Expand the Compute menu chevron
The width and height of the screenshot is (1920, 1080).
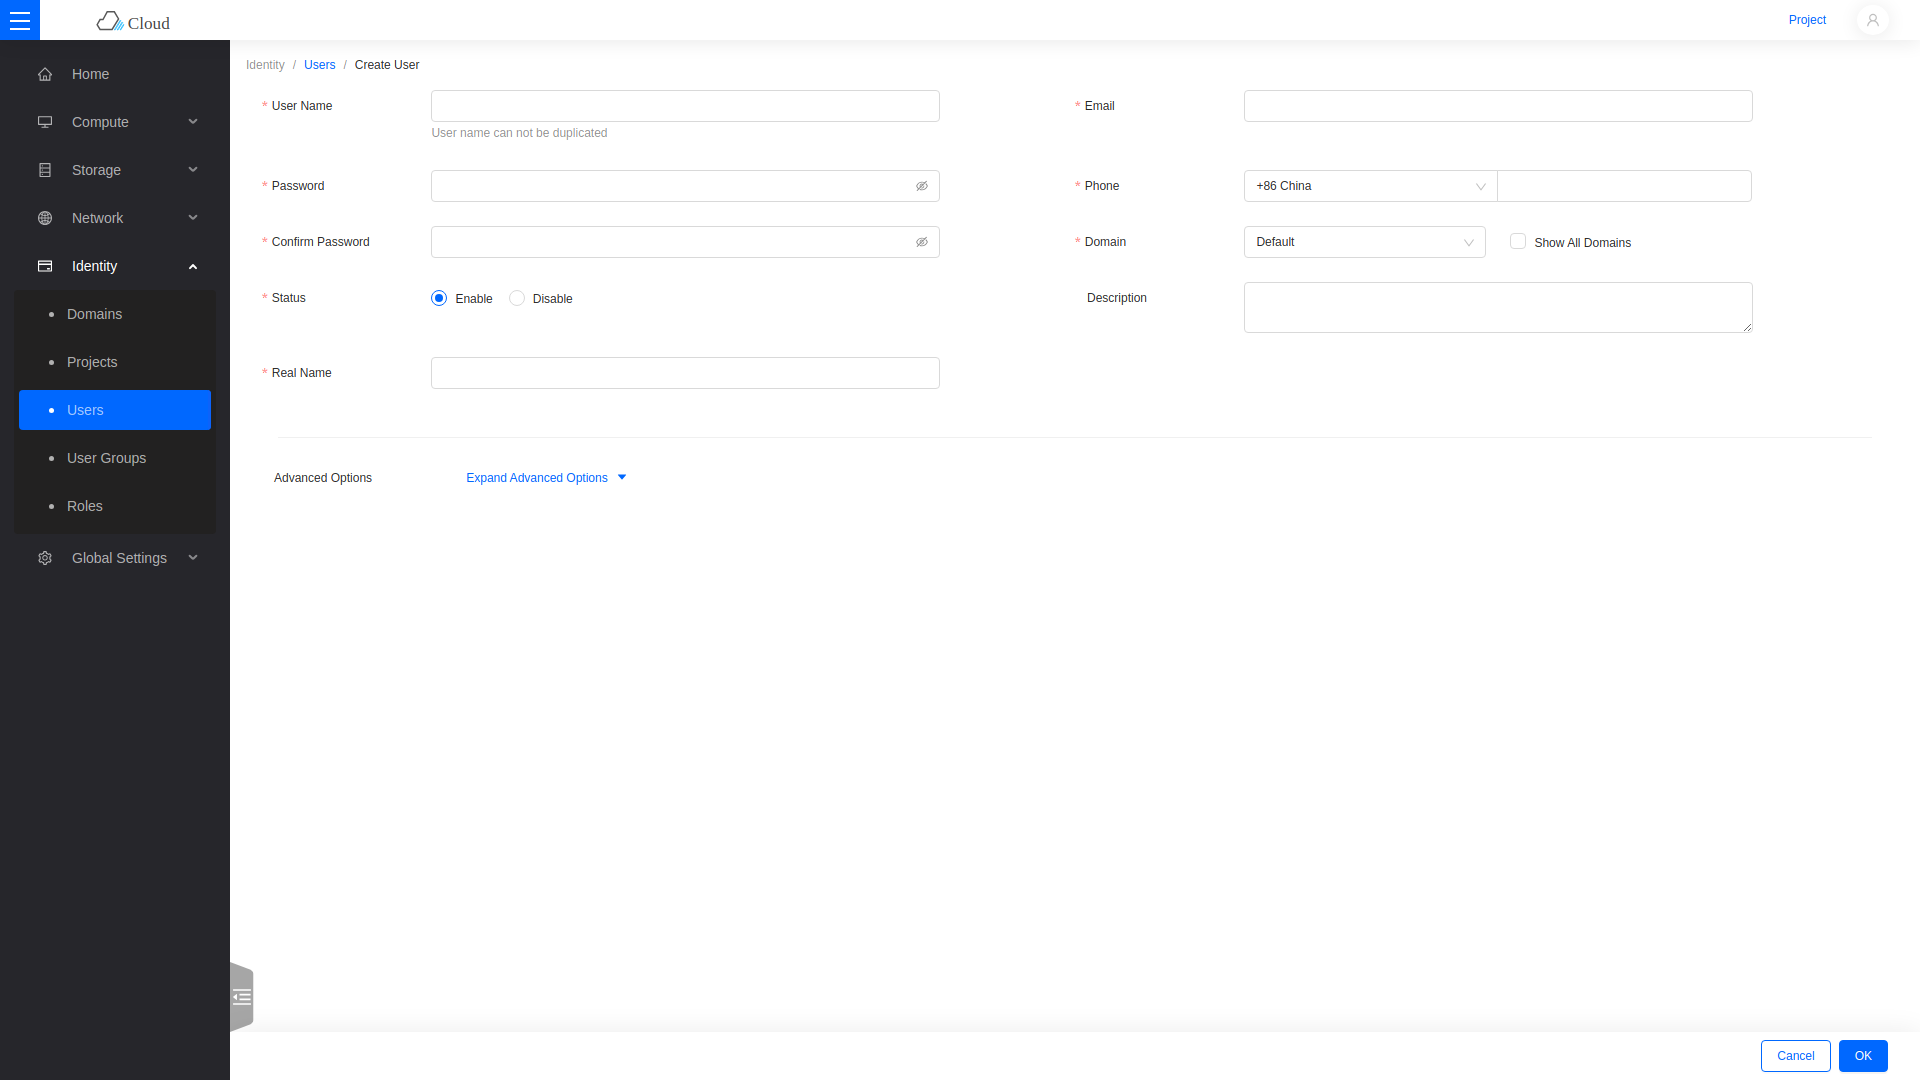(x=193, y=122)
